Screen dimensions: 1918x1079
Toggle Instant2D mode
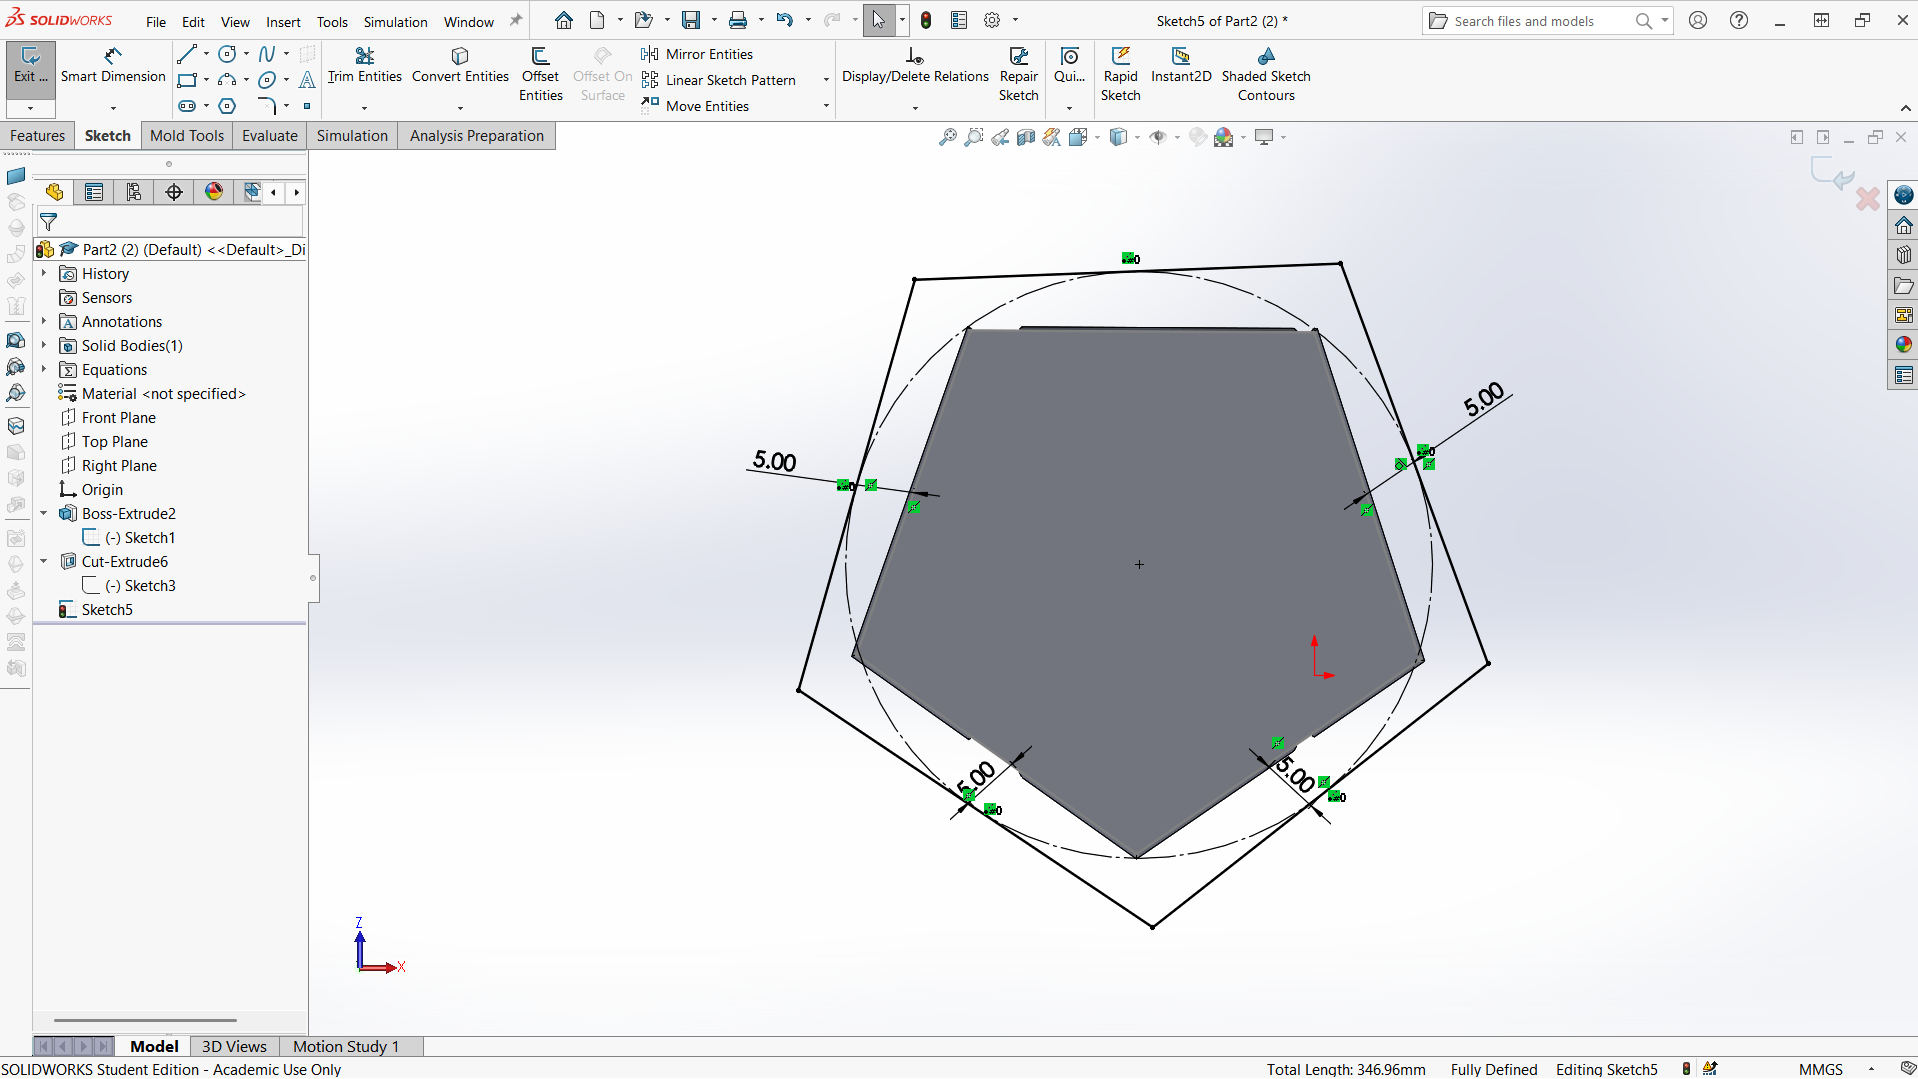(x=1181, y=66)
